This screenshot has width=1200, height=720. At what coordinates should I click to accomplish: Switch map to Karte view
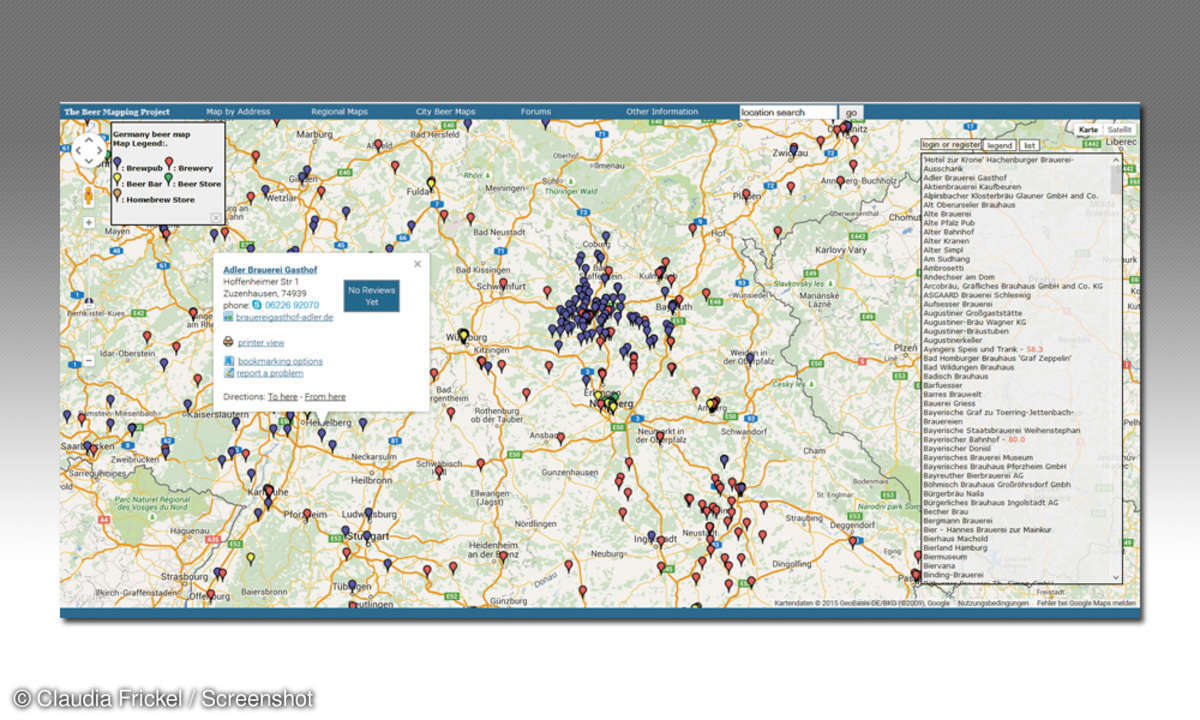pyautogui.click(x=1089, y=130)
